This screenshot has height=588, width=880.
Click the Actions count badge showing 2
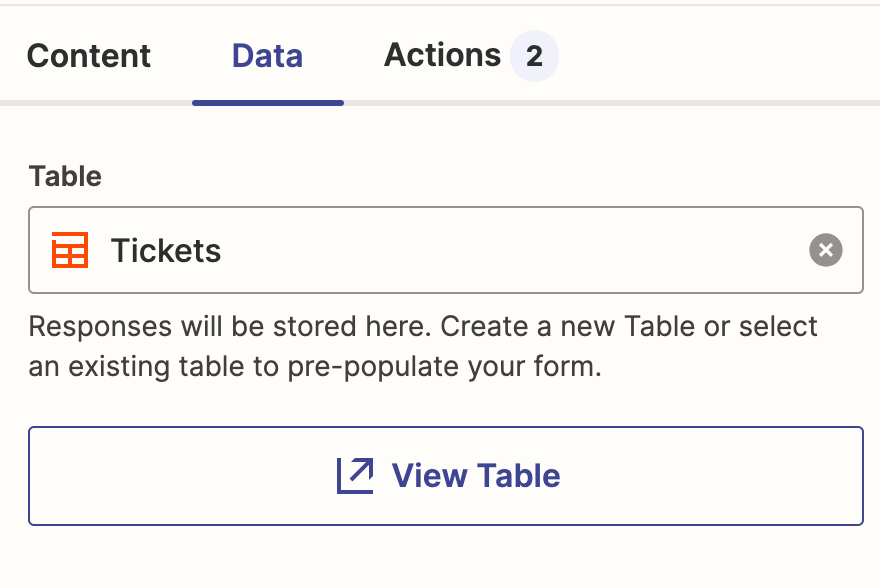pyautogui.click(x=534, y=56)
